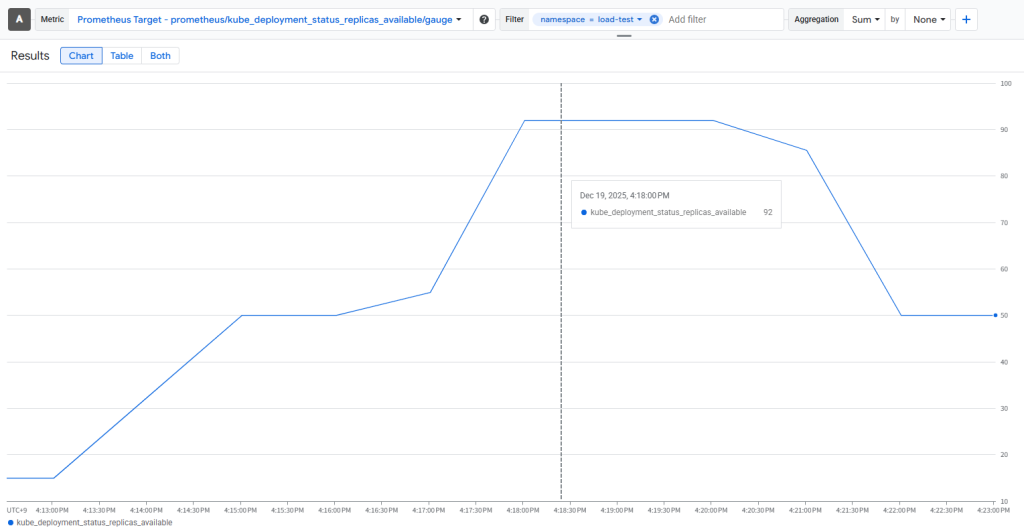Expand the namespace filter chip dropdown
This screenshot has height=532, width=1024.
click(x=639, y=20)
